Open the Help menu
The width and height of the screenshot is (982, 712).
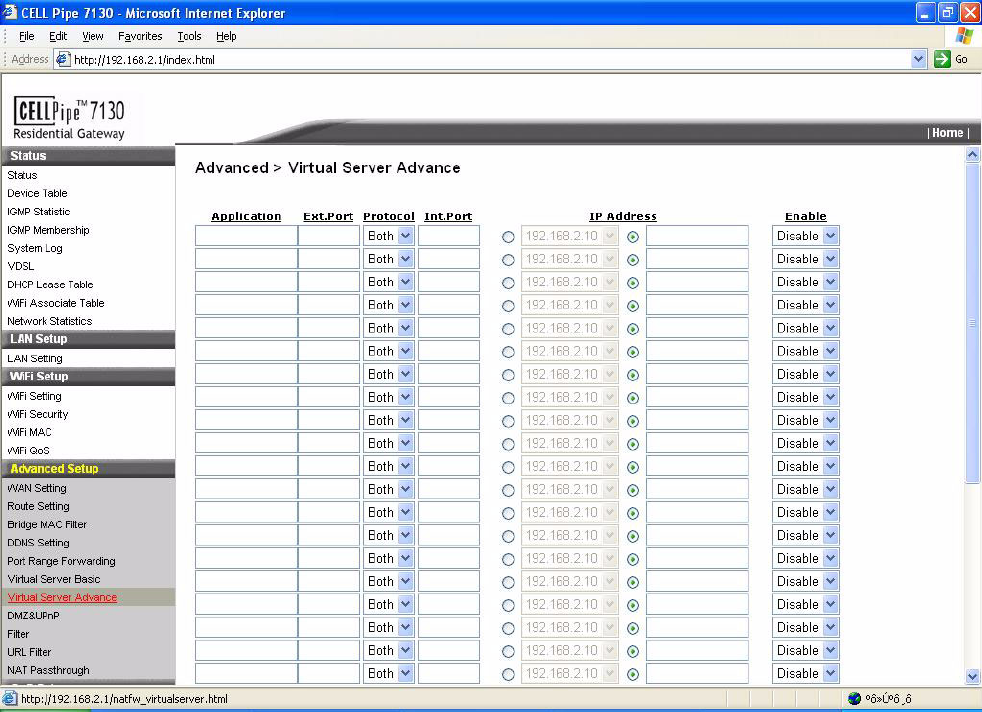pyautogui.click(x=226, y=36)
